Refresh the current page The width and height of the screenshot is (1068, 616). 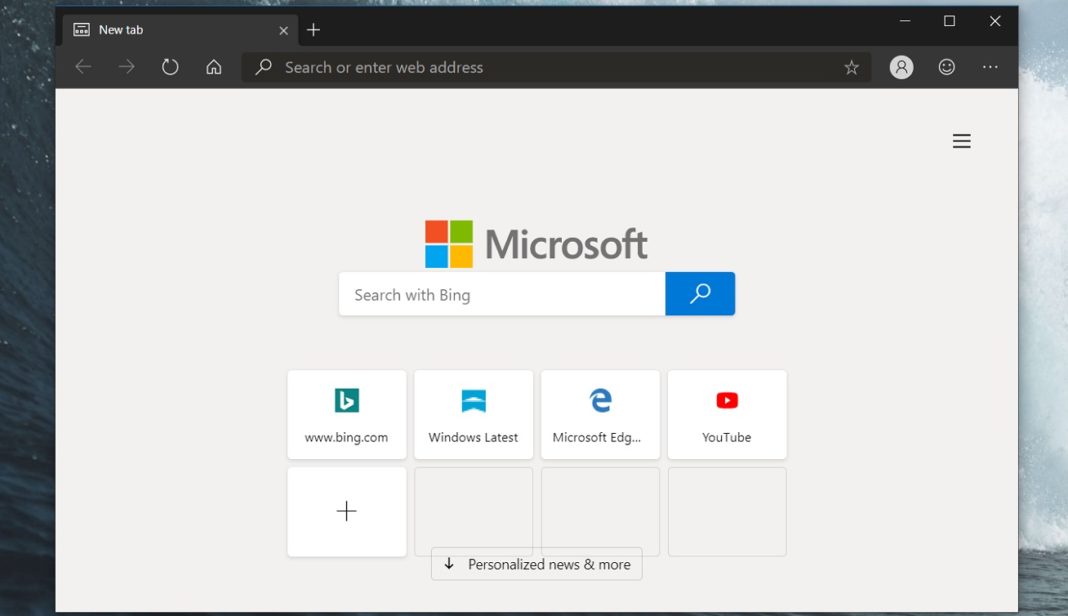169,67
